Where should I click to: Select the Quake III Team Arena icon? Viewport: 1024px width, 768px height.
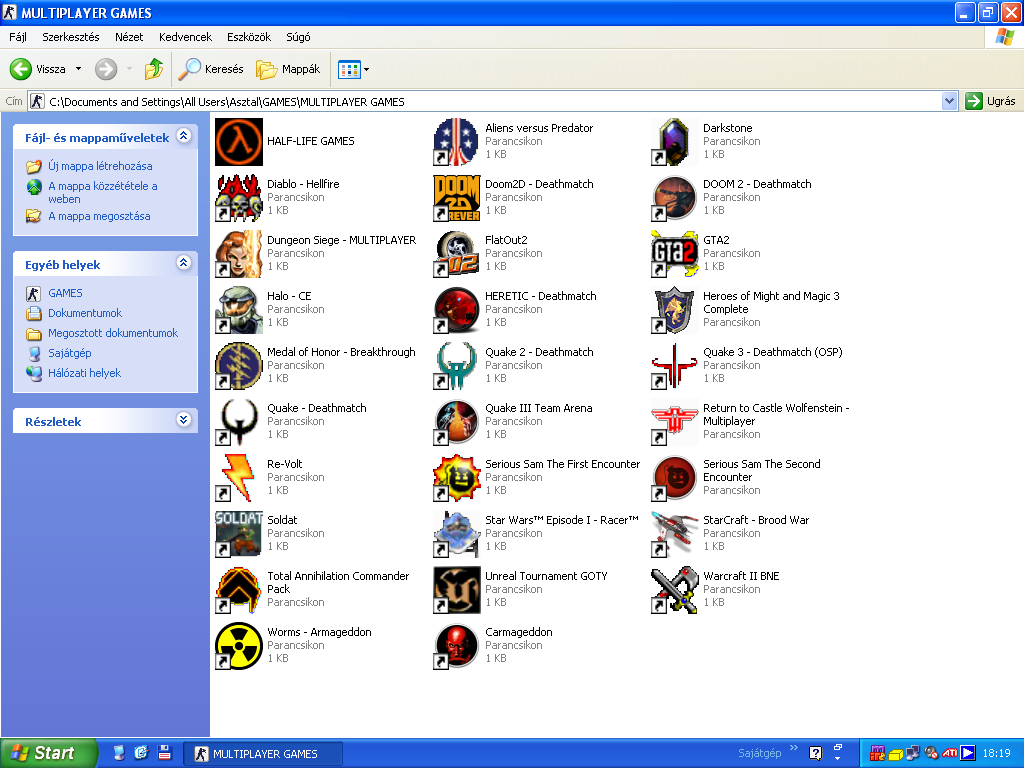[x=456, y=423]
